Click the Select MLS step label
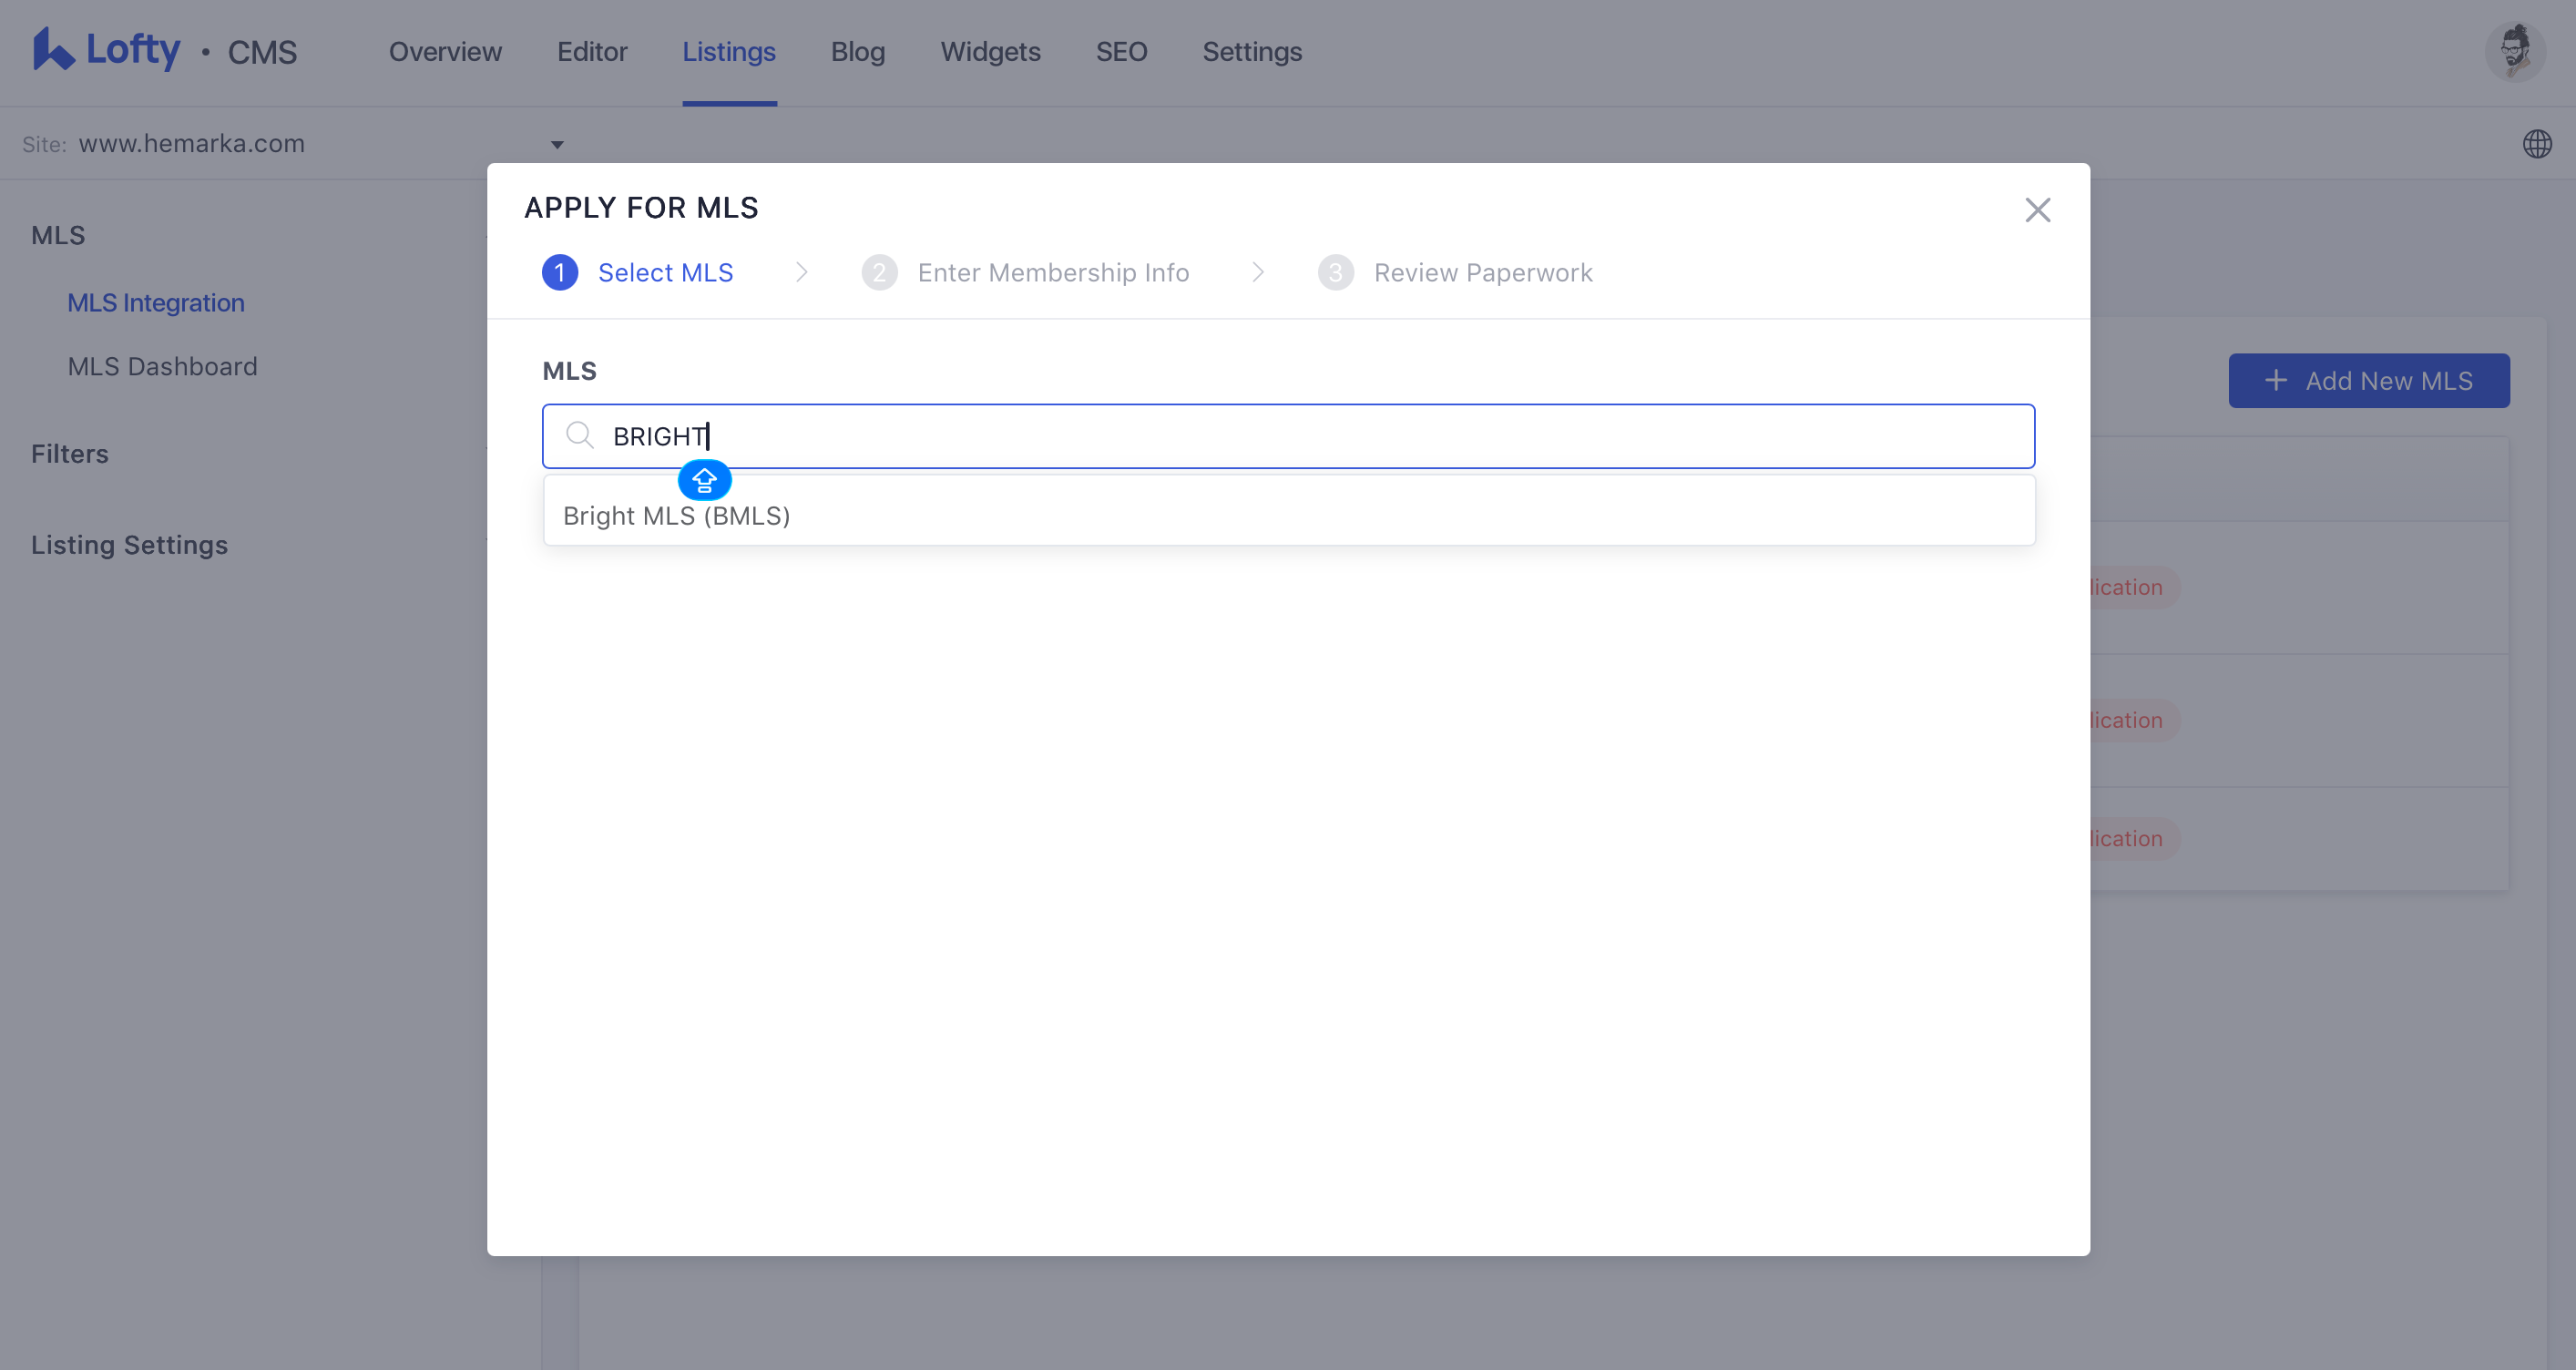Viewport: 2576px width, 1370px height. (x=665, y=273)
